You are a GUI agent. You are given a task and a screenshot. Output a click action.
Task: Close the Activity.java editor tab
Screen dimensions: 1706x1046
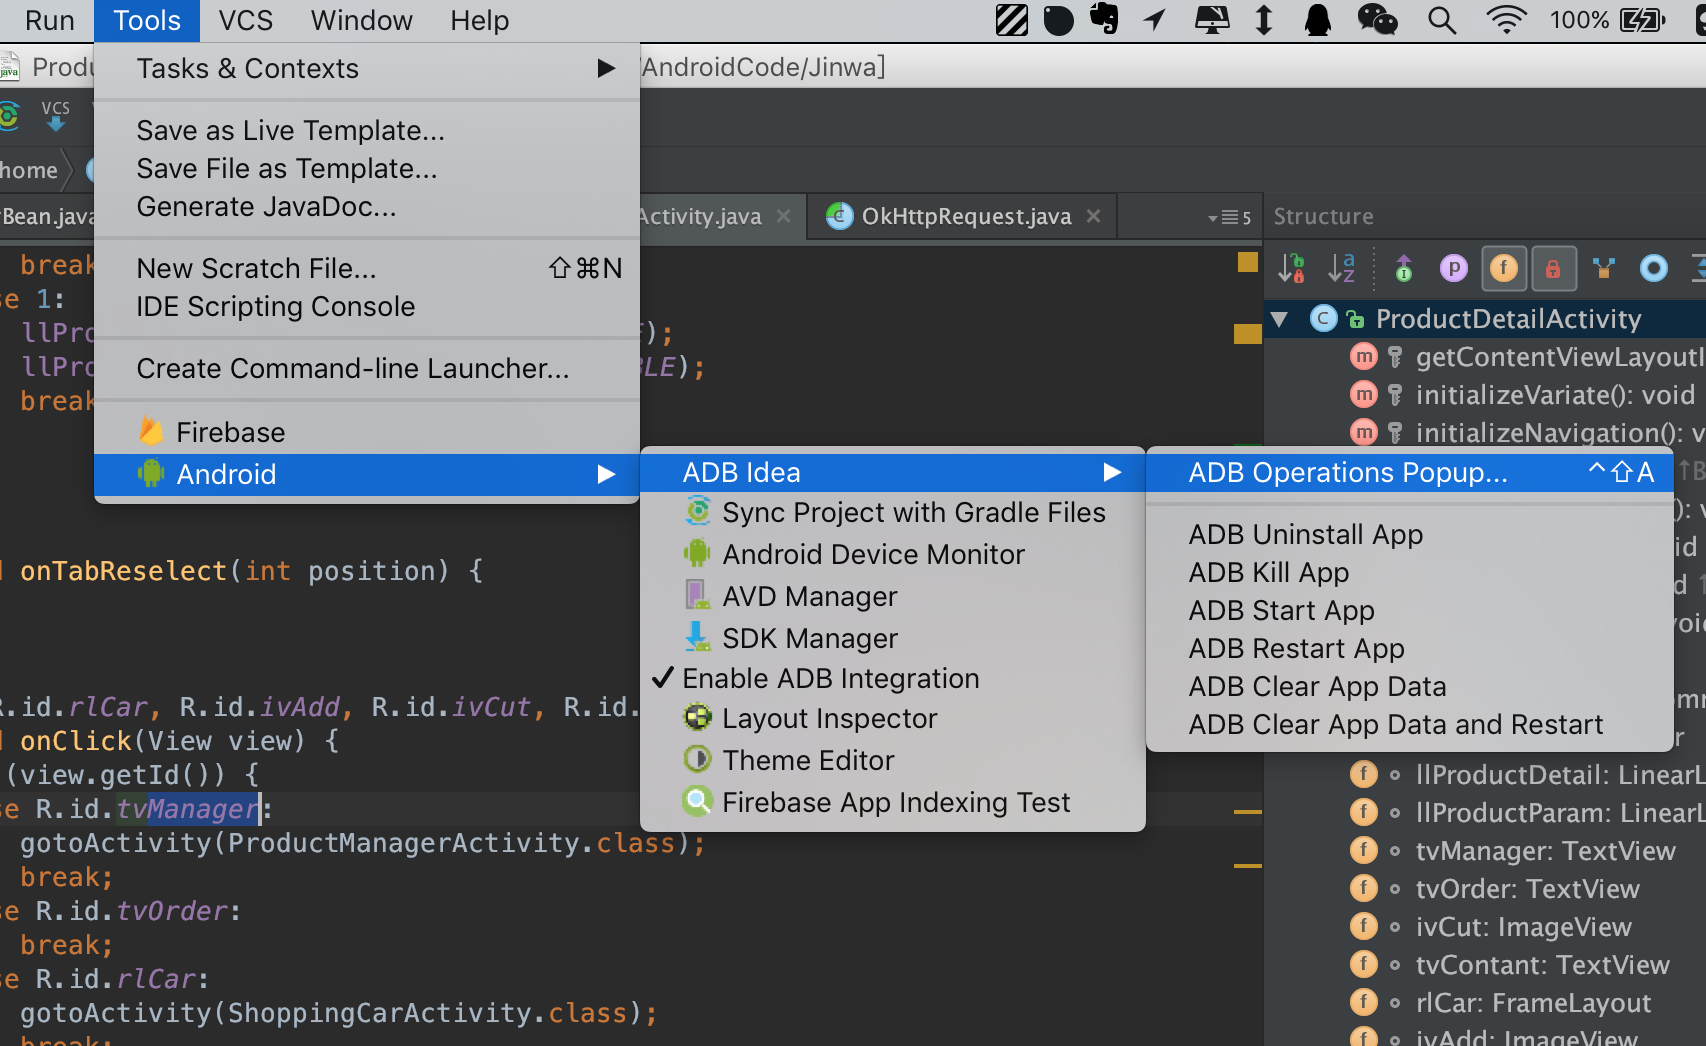point(784,216)
